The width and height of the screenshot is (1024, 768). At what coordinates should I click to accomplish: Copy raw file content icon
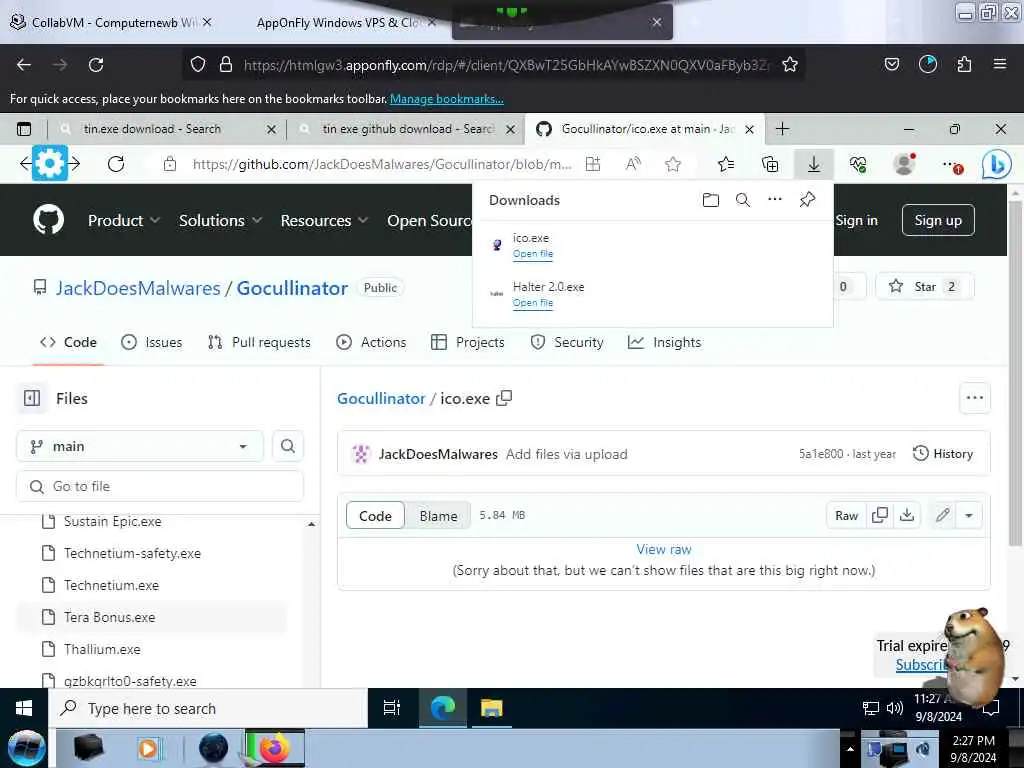click(880, 515)
